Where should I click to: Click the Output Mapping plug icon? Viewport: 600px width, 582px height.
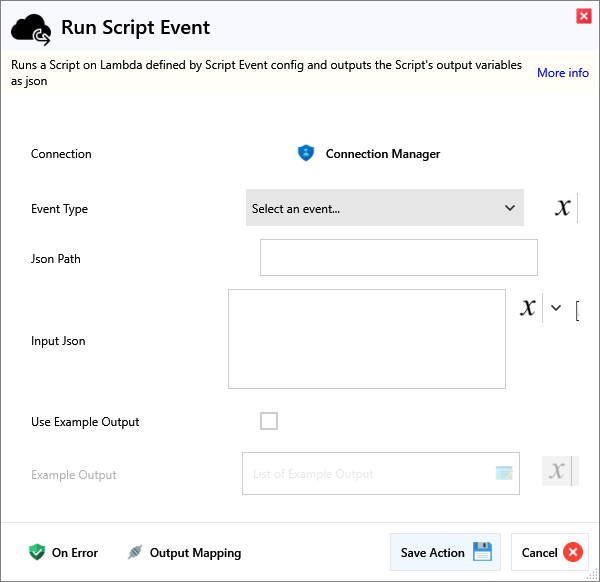coord(135,552)
